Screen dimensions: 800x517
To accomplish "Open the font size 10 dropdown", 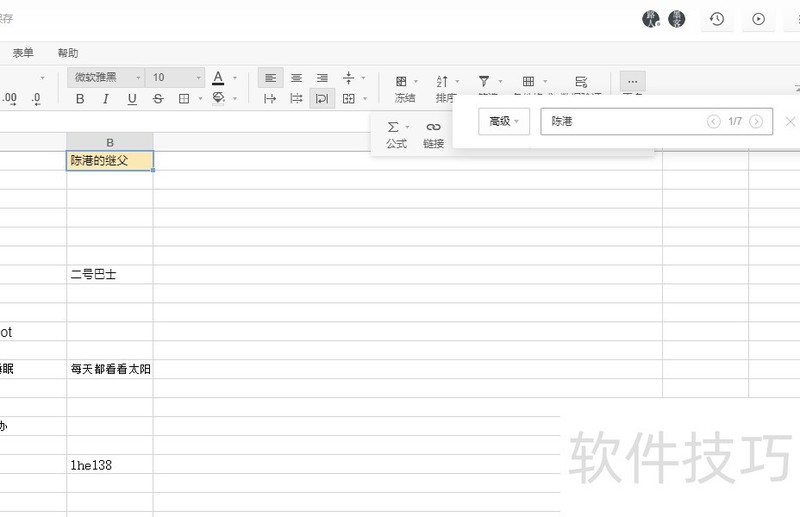I will click(176, 78).
